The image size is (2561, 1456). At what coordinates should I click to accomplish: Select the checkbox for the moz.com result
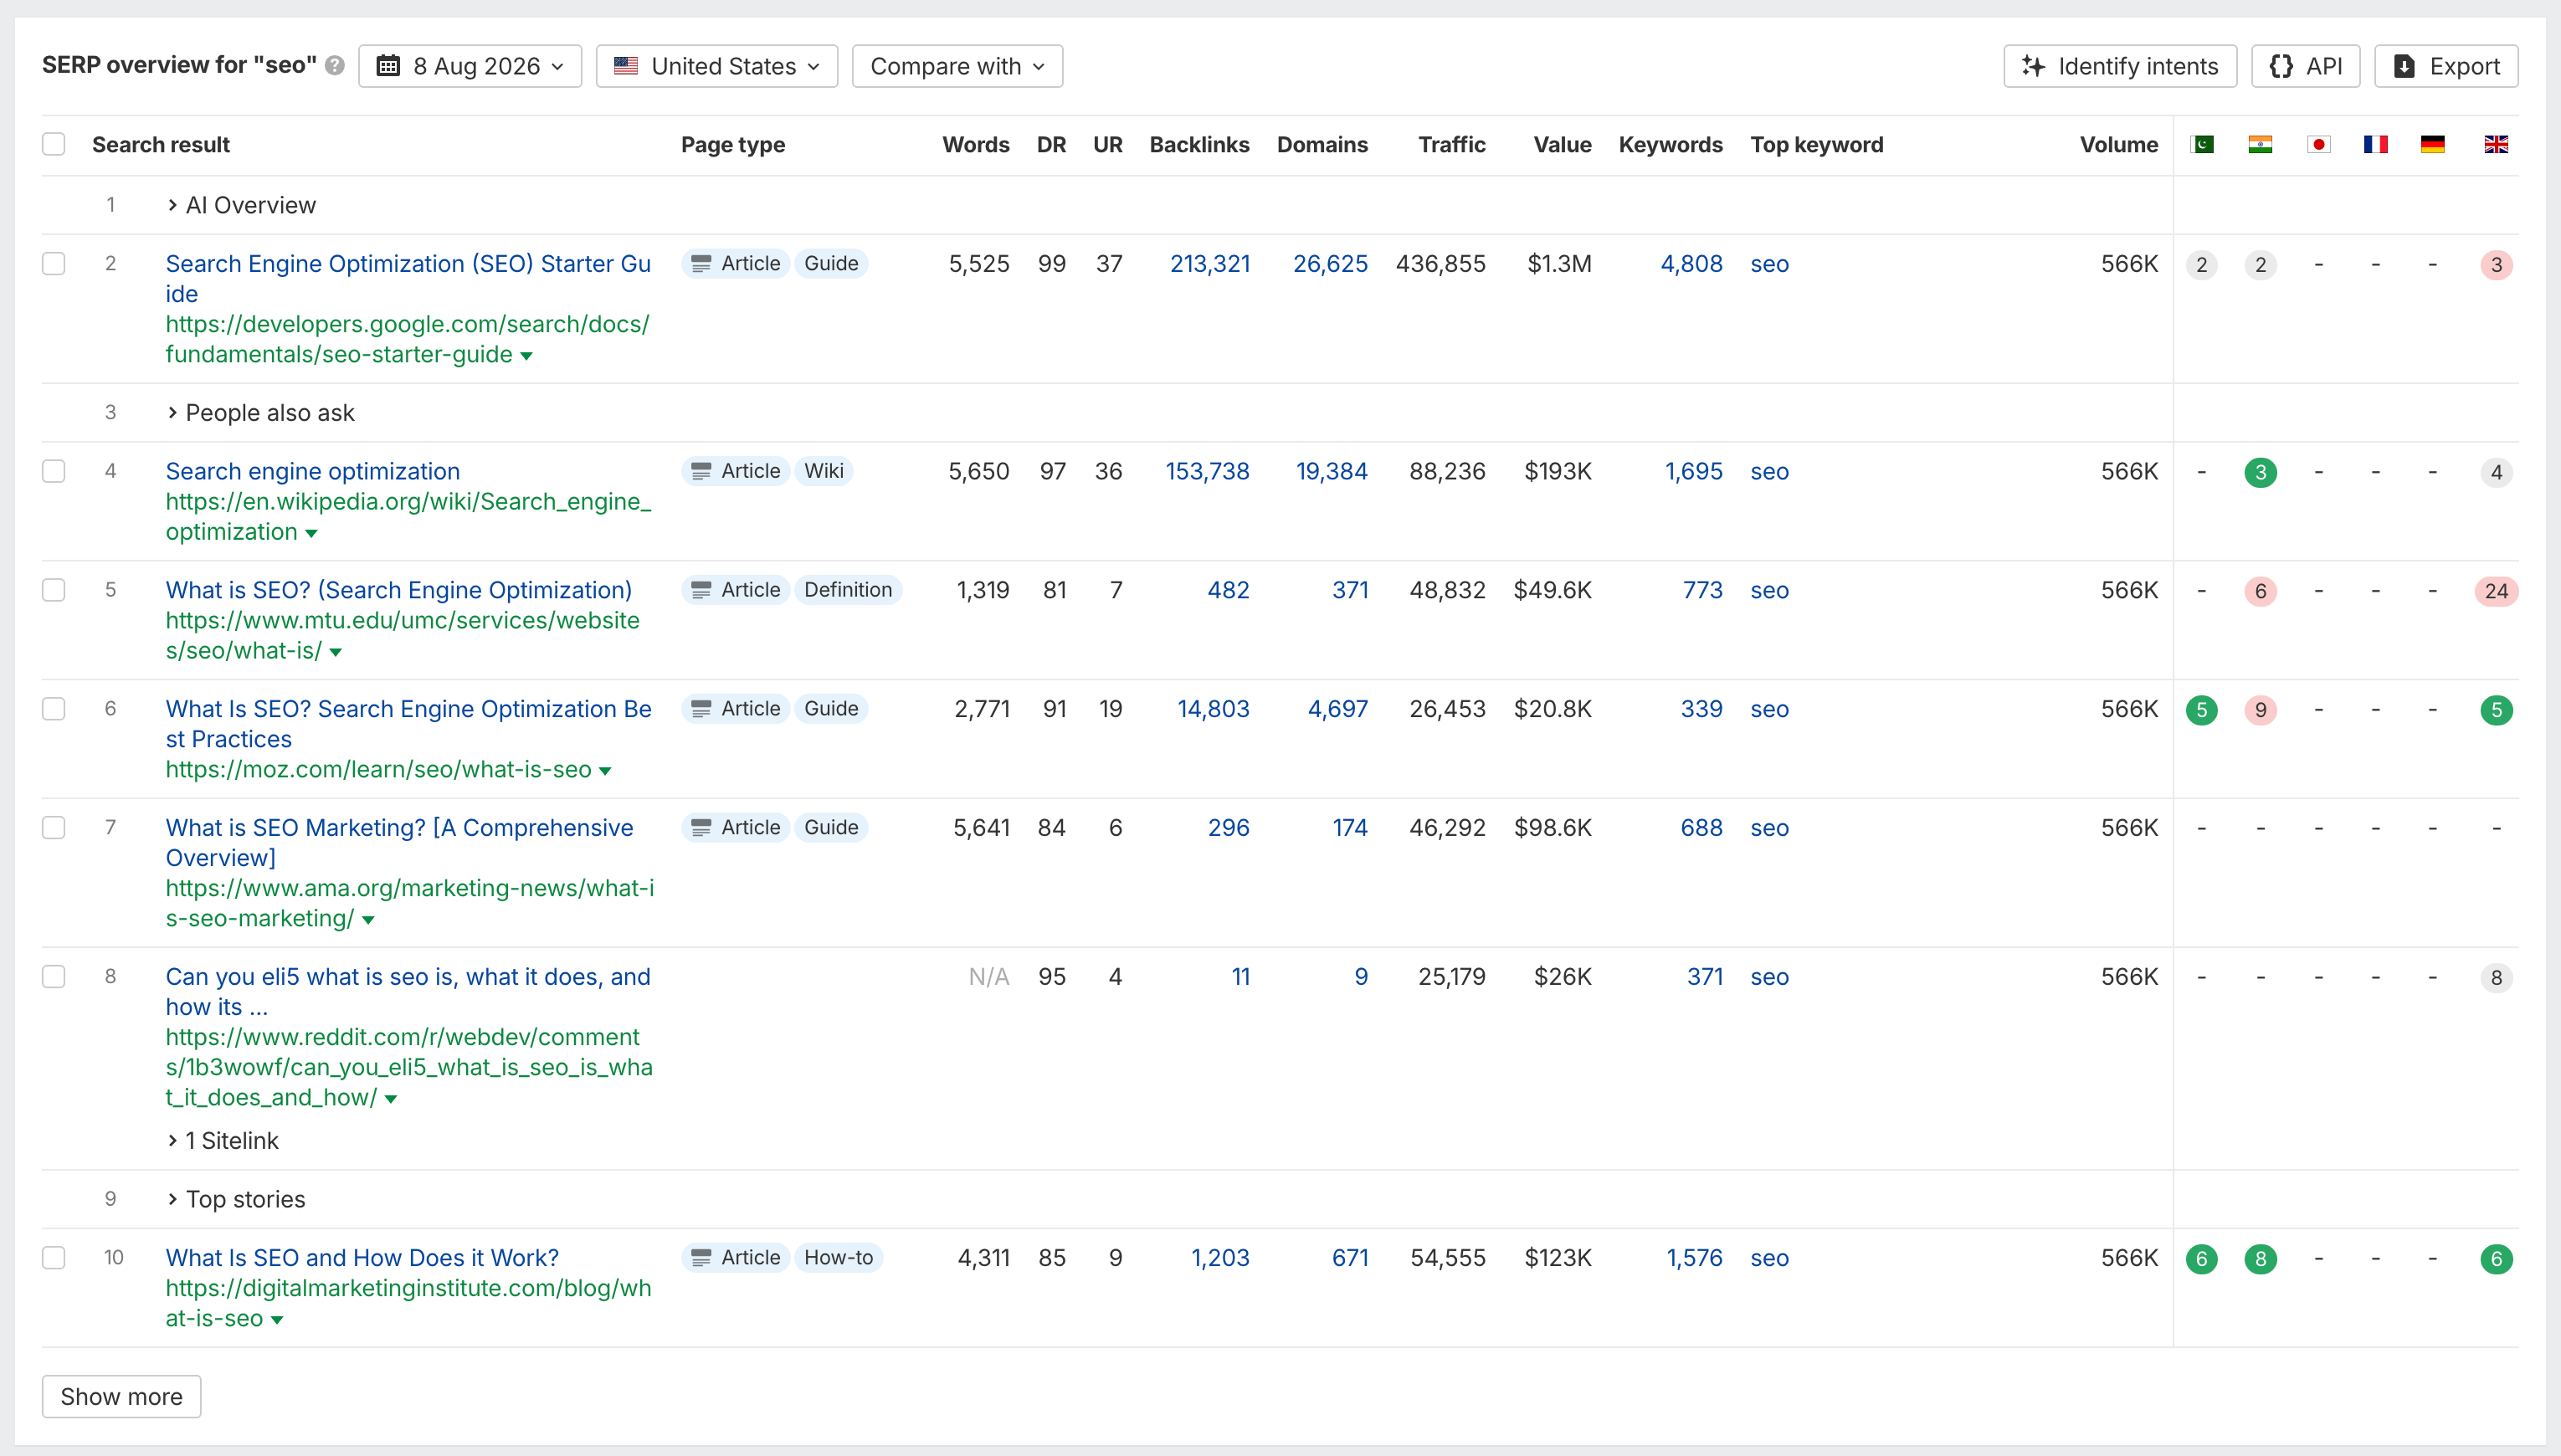pyautogui.click(x=54, y=709)
